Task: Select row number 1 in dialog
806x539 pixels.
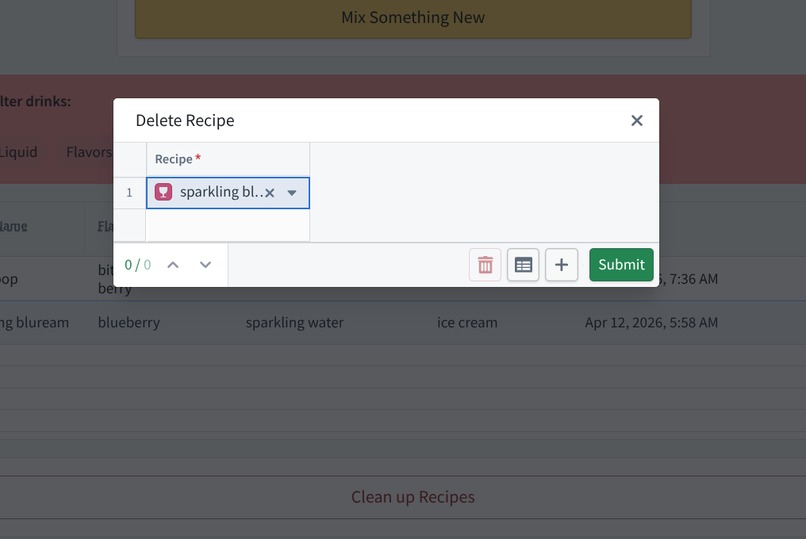Action: click(x=130, y=193)
